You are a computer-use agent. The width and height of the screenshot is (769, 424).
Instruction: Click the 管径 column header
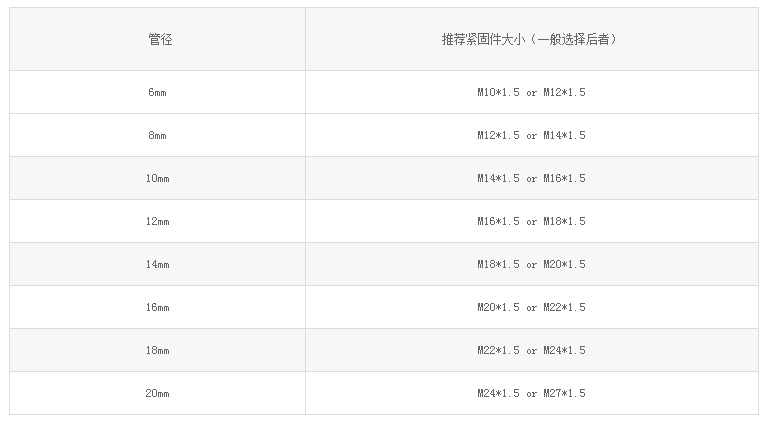(x=158, y=40)
